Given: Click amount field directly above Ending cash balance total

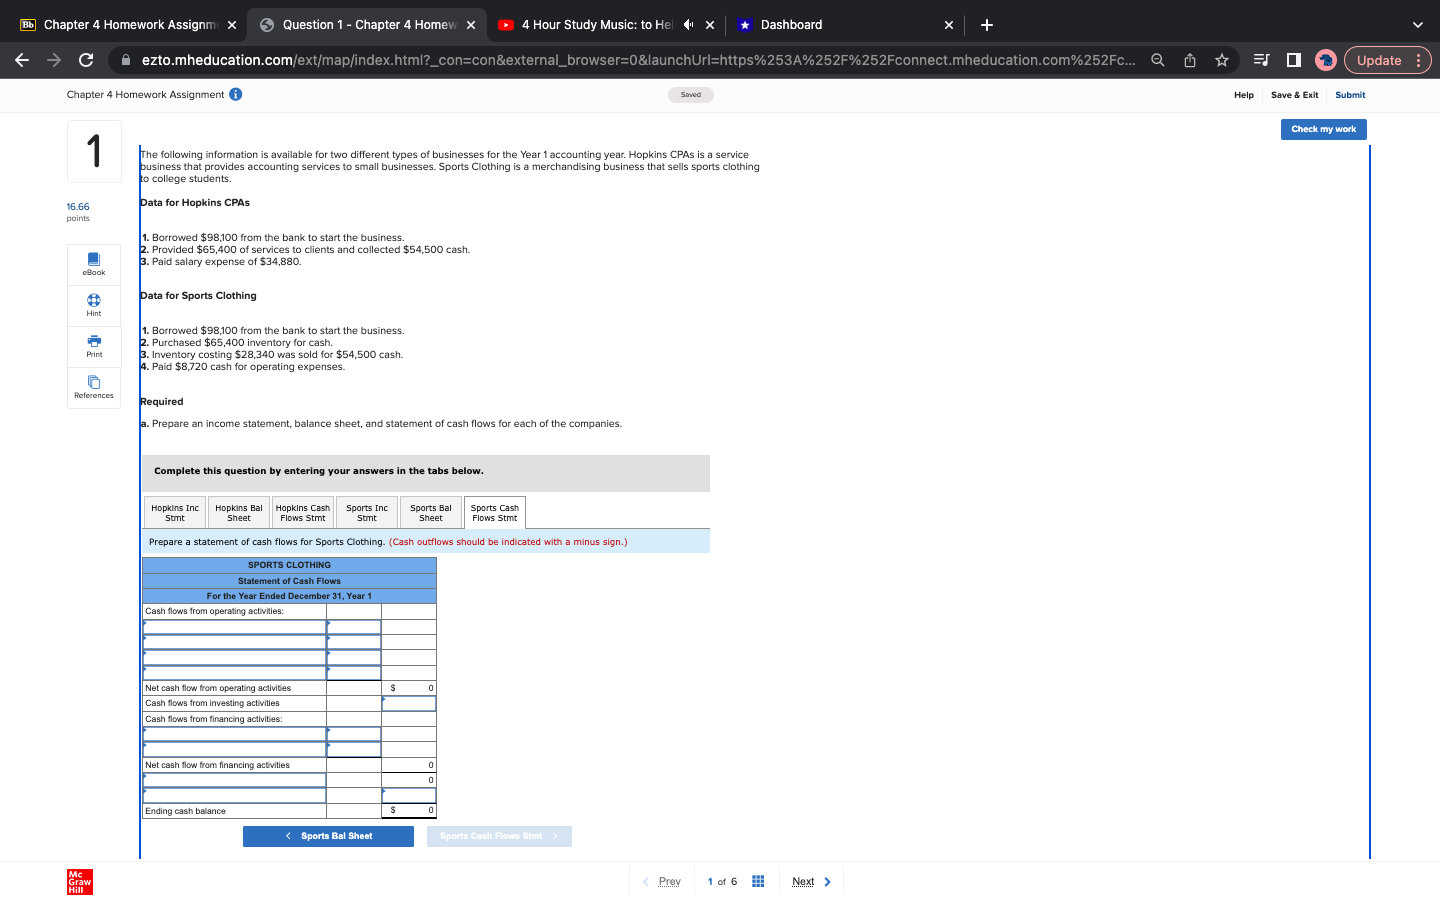Looking at the screenshot, I should coord(409,796).
